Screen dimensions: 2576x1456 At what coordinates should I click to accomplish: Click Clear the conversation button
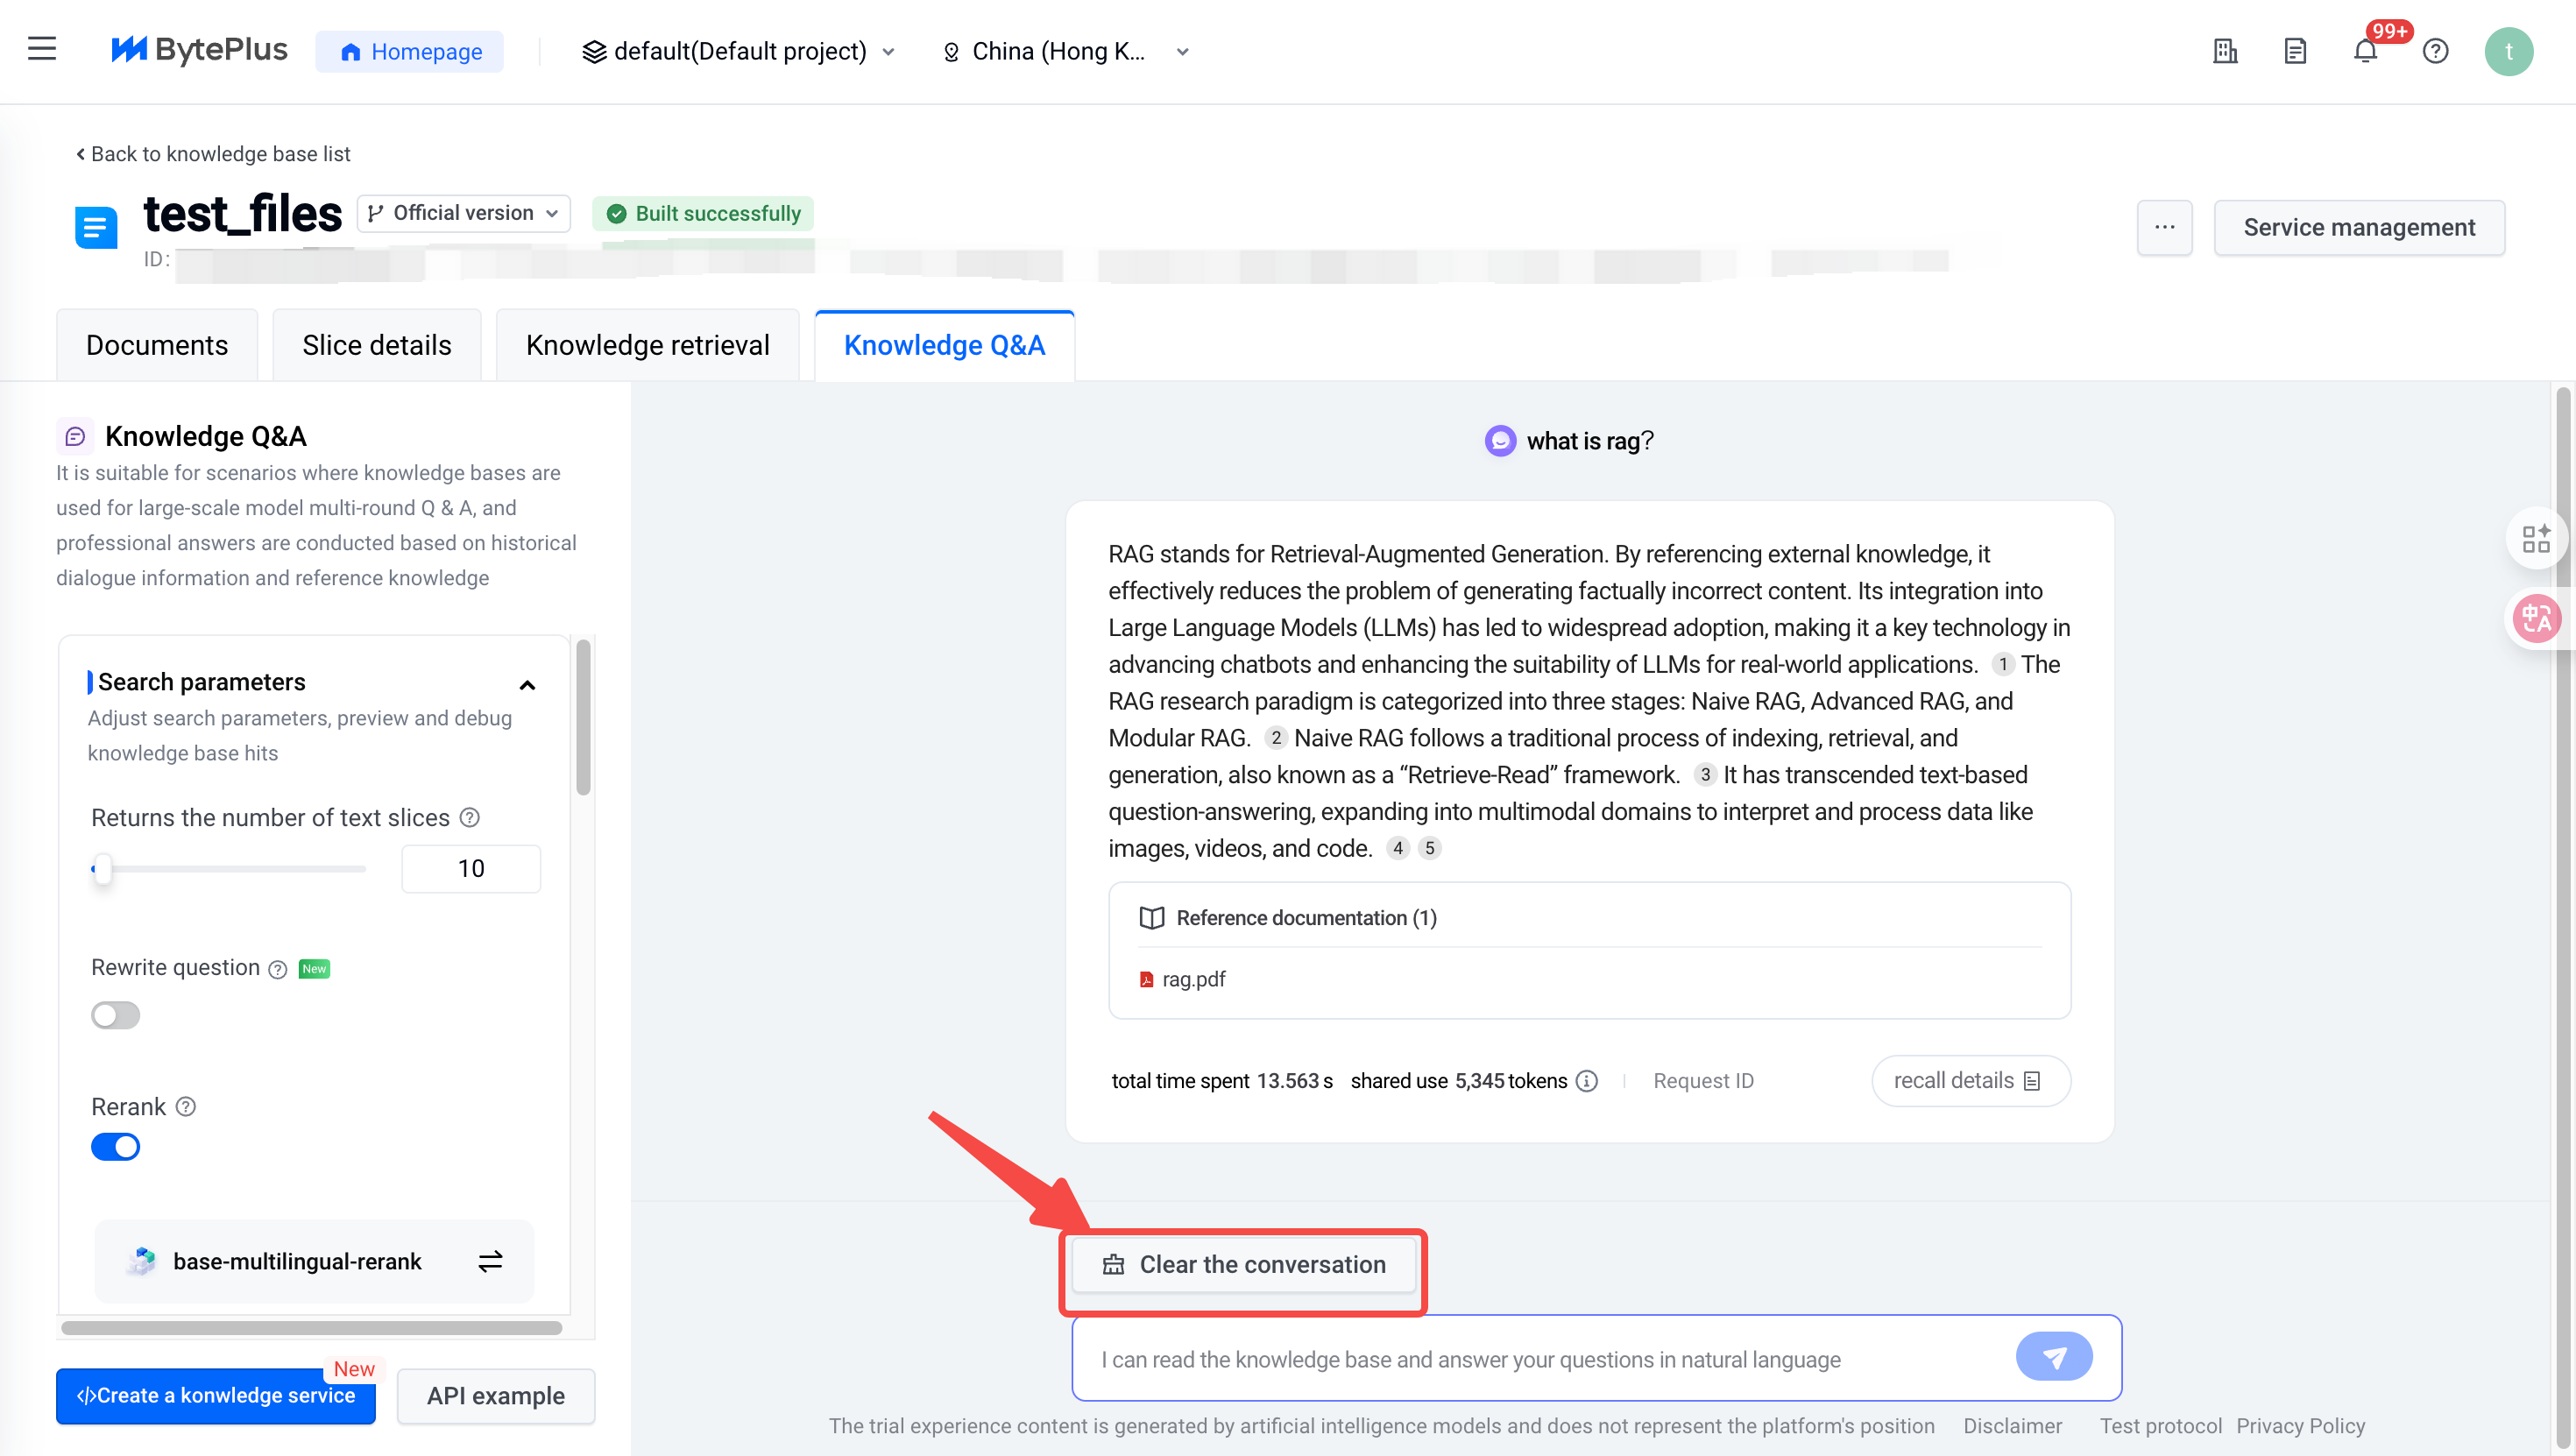(1243, 1264)
